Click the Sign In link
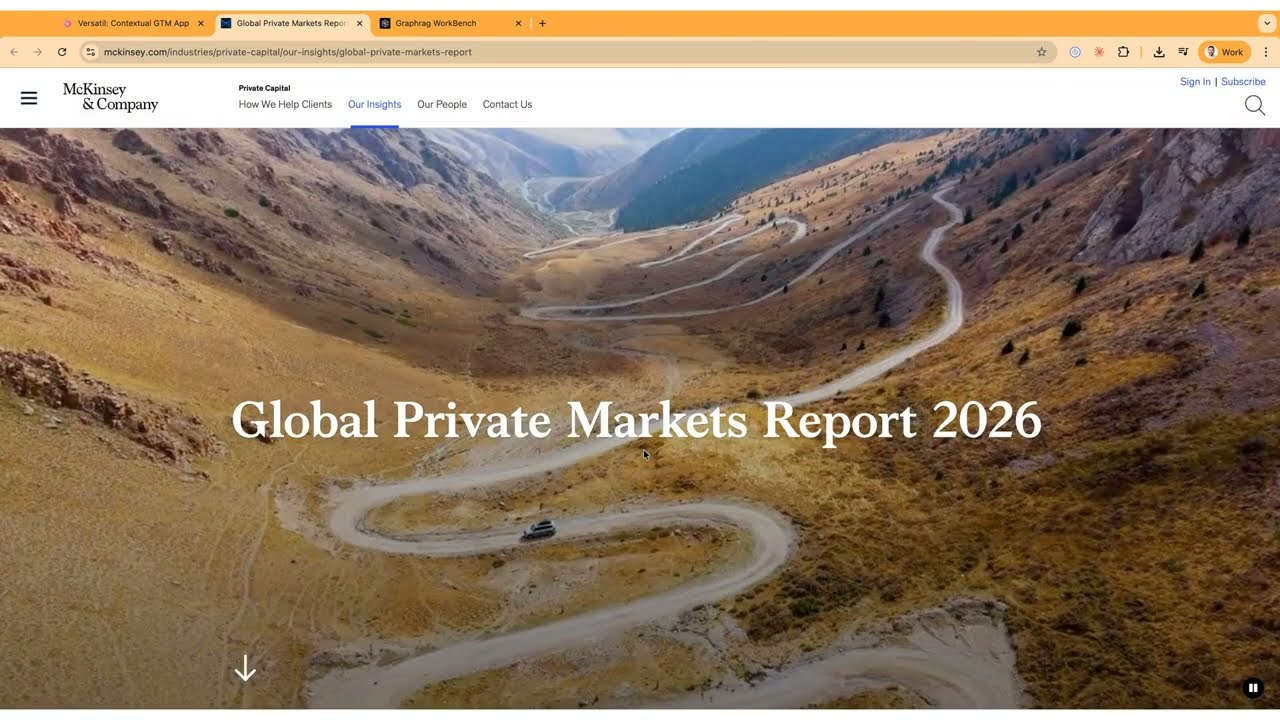 [x=1195, y=82]
